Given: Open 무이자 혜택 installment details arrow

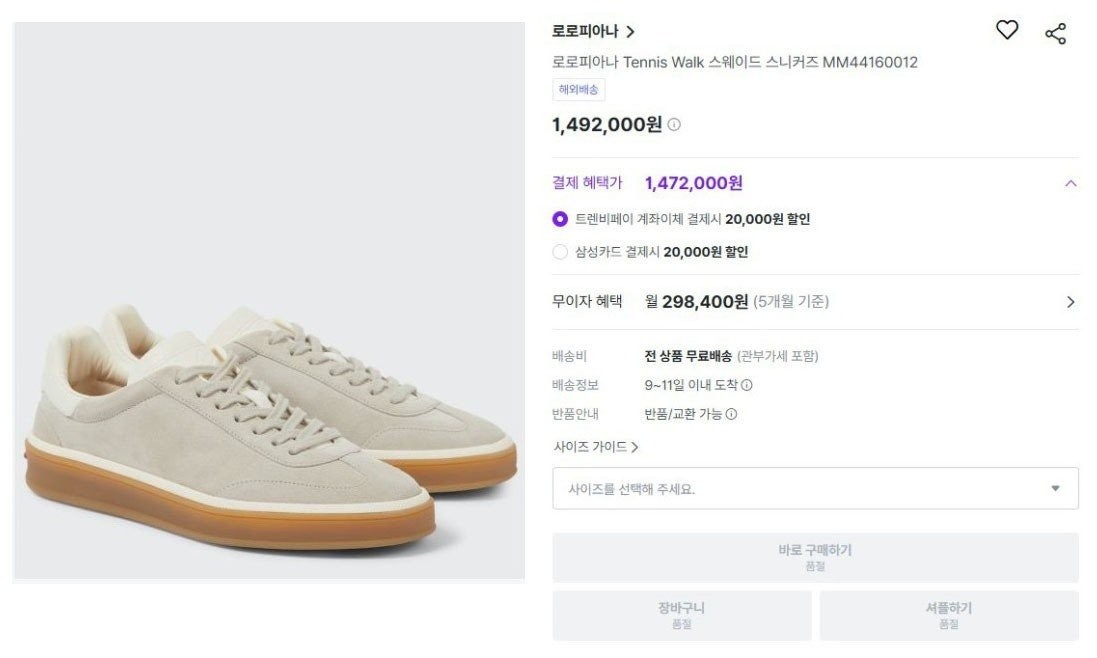Looking at the screenshot, I should pyautogui.click(x=1069, y=301).
